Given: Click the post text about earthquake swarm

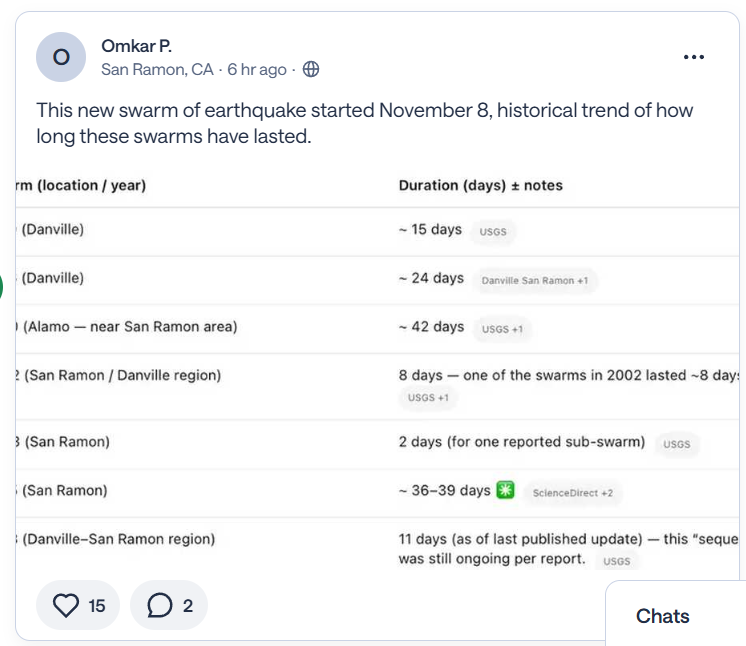Looking at the screenshot, I should coord(364,123).
